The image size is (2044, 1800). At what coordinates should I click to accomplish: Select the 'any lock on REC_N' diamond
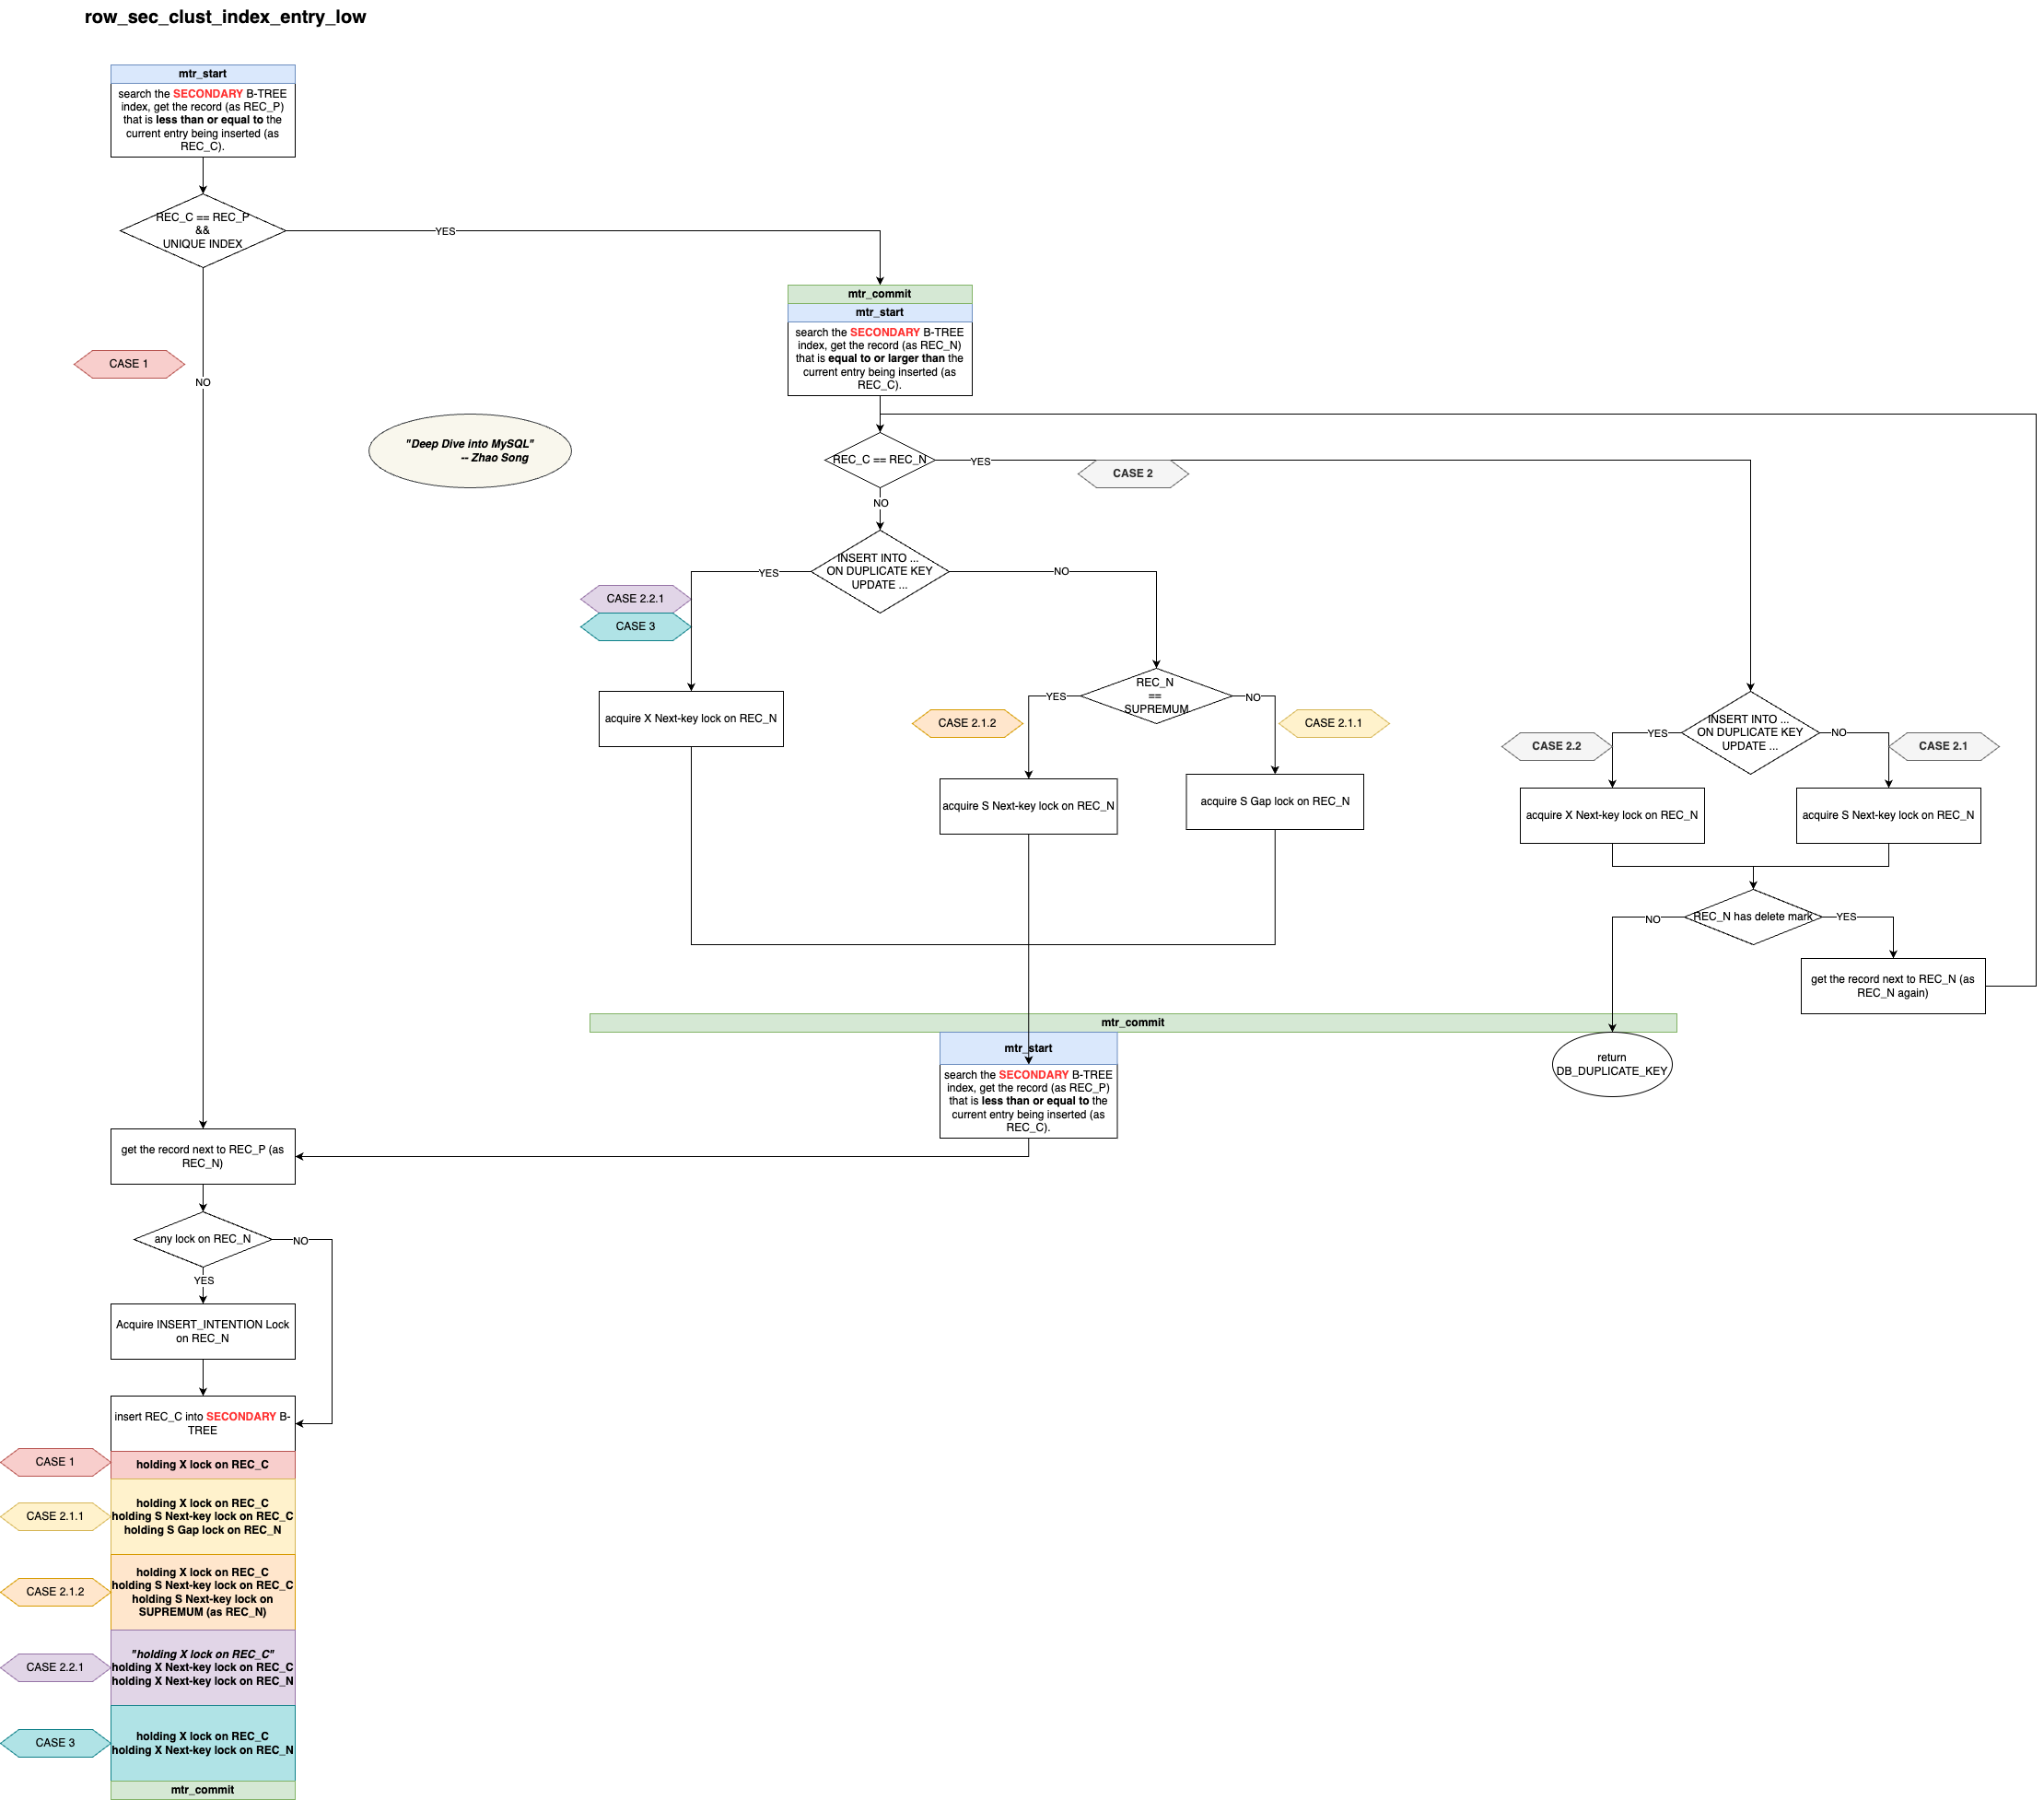[x=203, y=1239]
